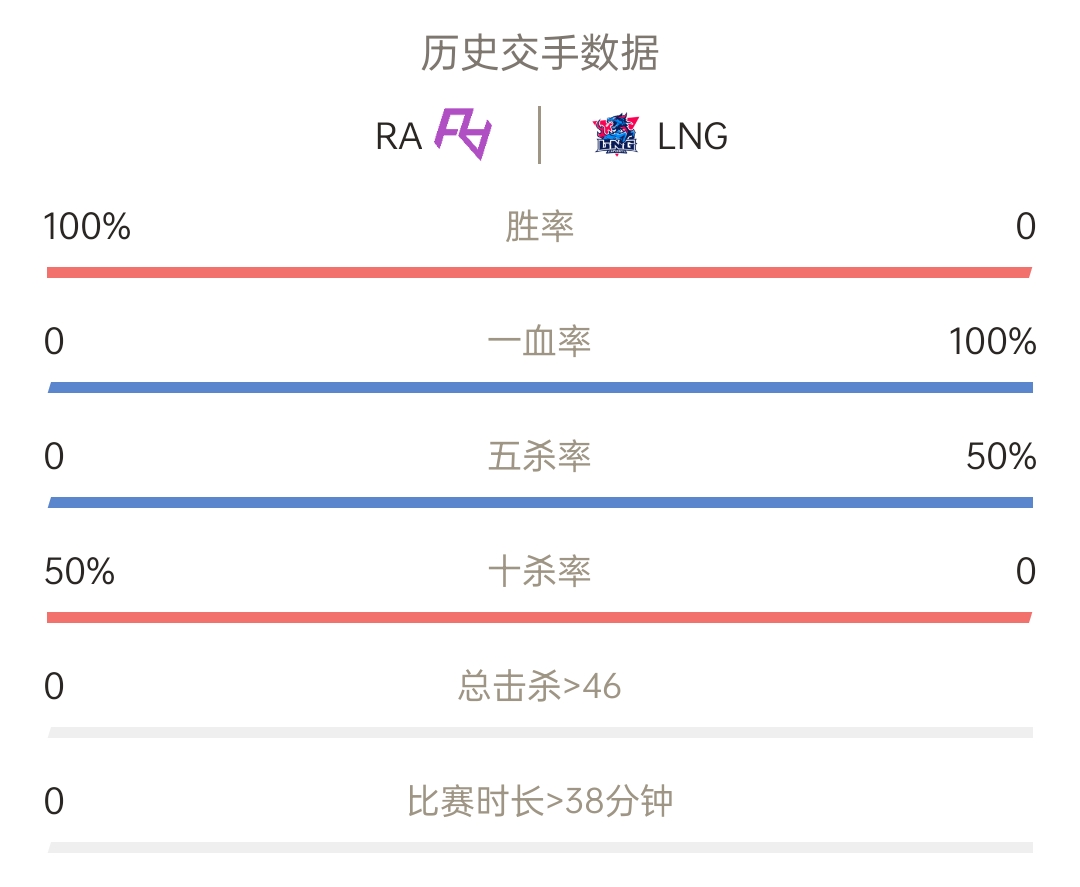The width and height of the screenshot is (1080, 887).
Task: Click the gray 比赛时长>38分钟 bar
Action: tap(540, 848)
